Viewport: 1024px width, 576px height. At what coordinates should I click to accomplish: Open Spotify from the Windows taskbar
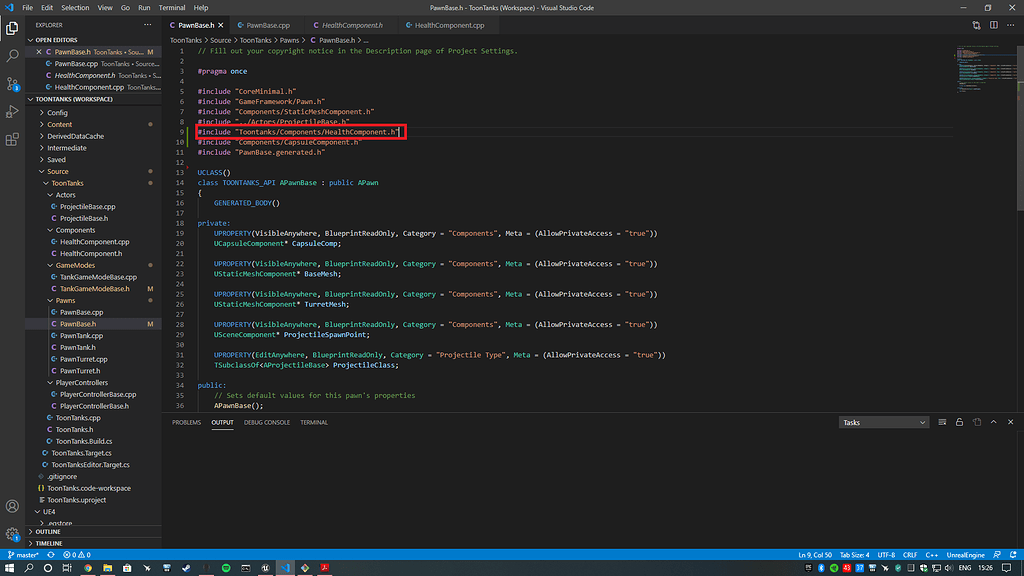(x=226, y=568)
